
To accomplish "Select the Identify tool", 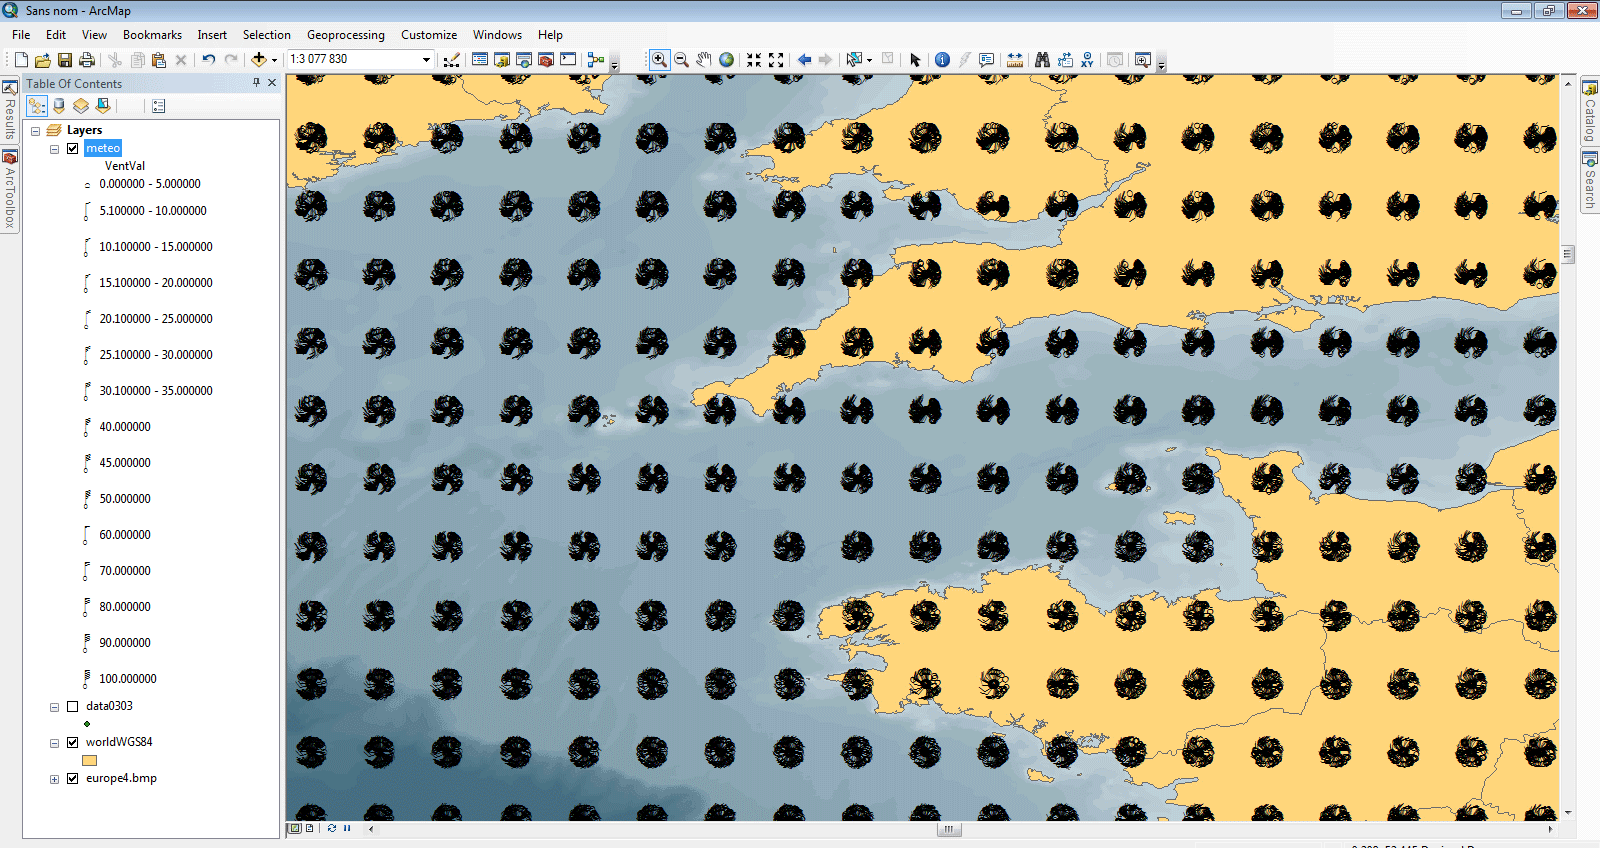I will coord(942,60).
